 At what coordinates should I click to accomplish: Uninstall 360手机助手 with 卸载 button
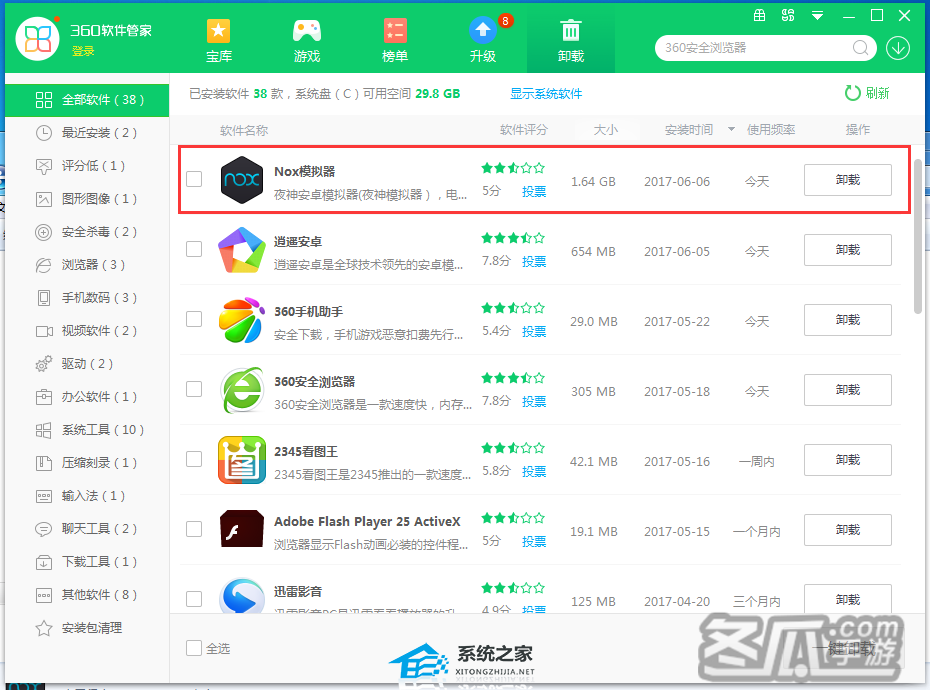pos(848,320)
